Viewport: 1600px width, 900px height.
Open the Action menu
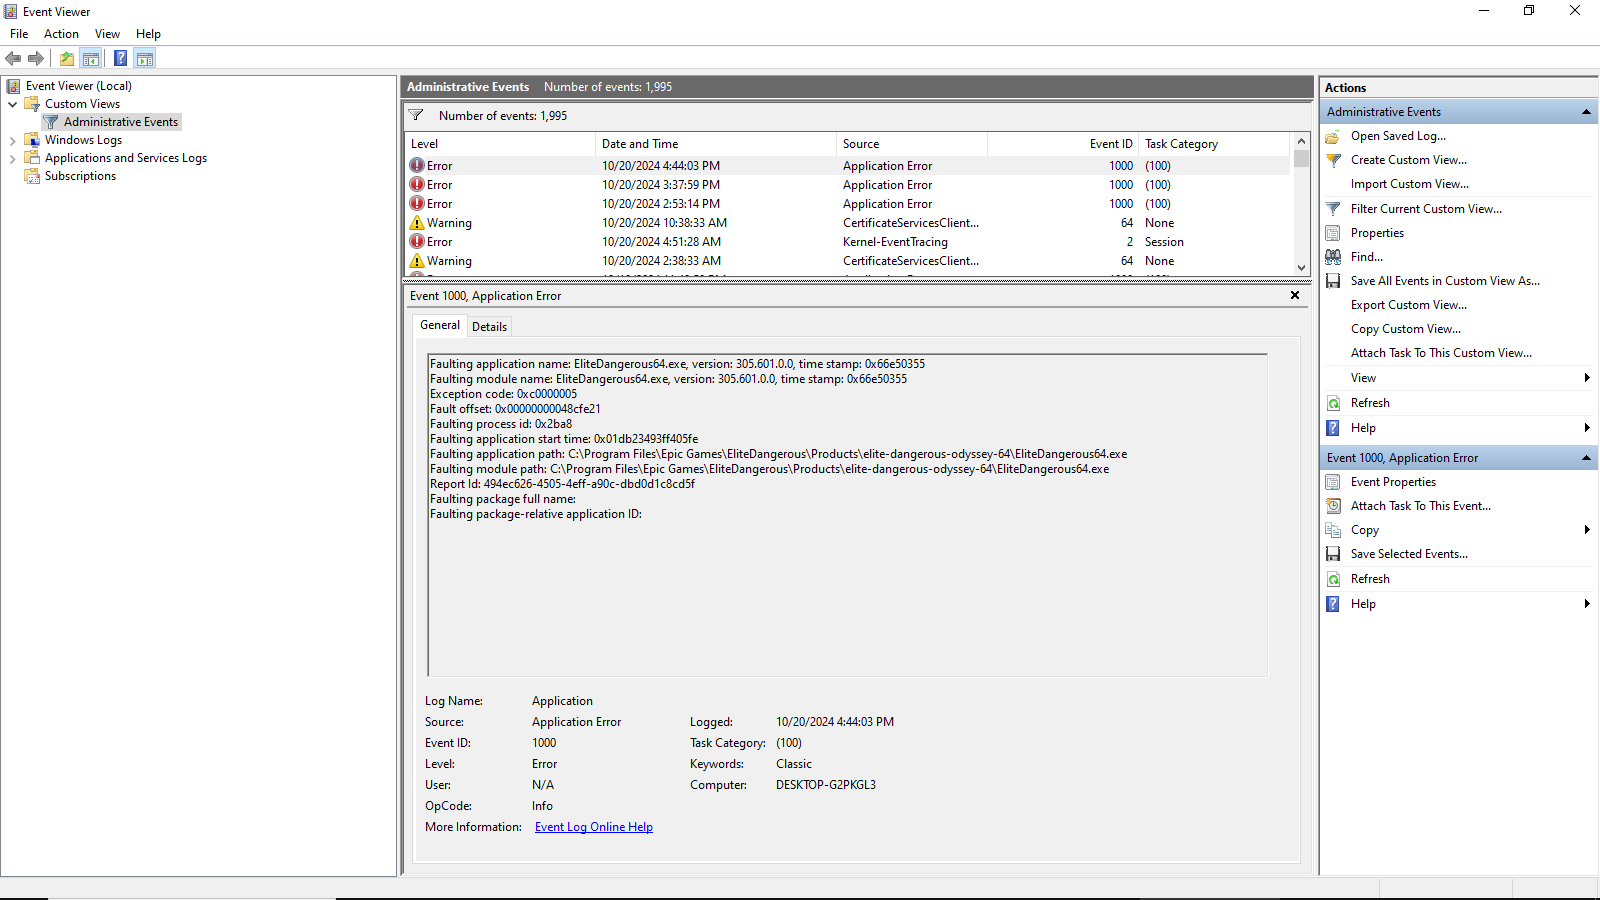point(61,34)
